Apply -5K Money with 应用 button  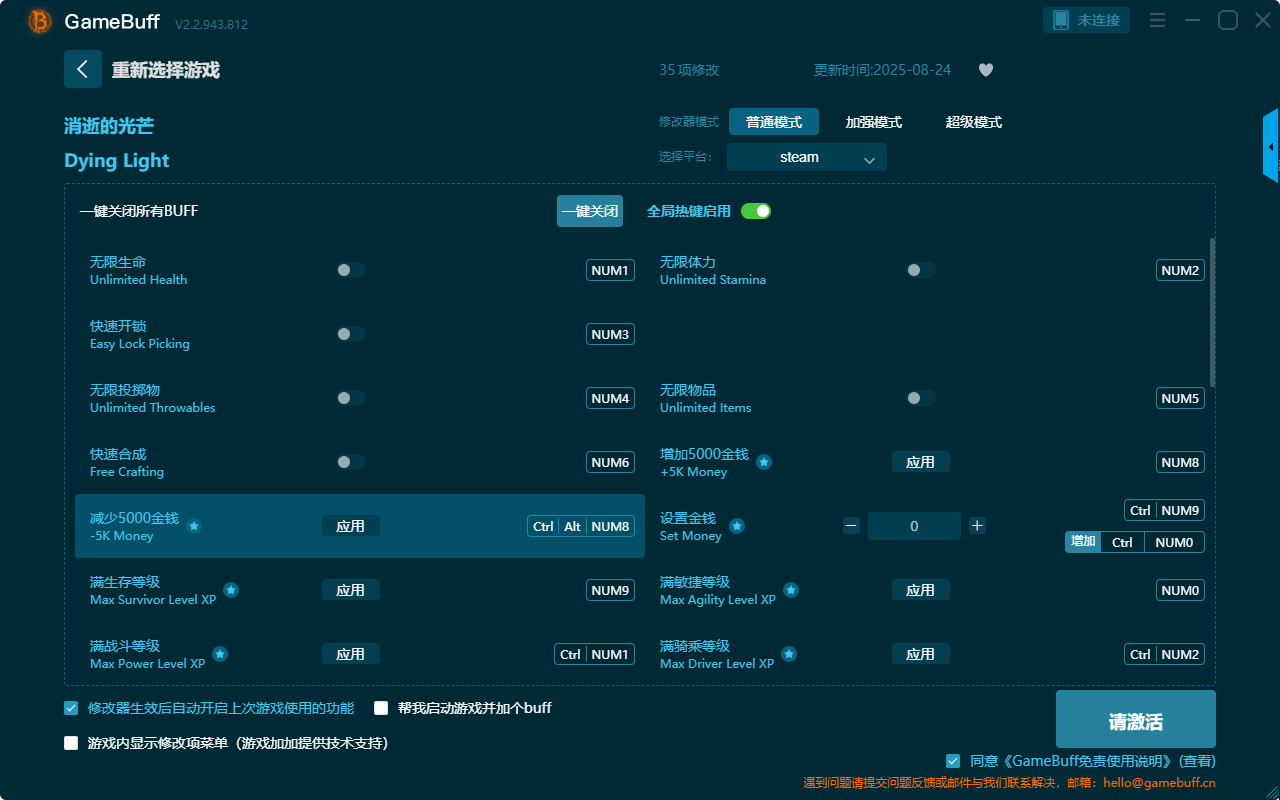[x=351, y=526]
